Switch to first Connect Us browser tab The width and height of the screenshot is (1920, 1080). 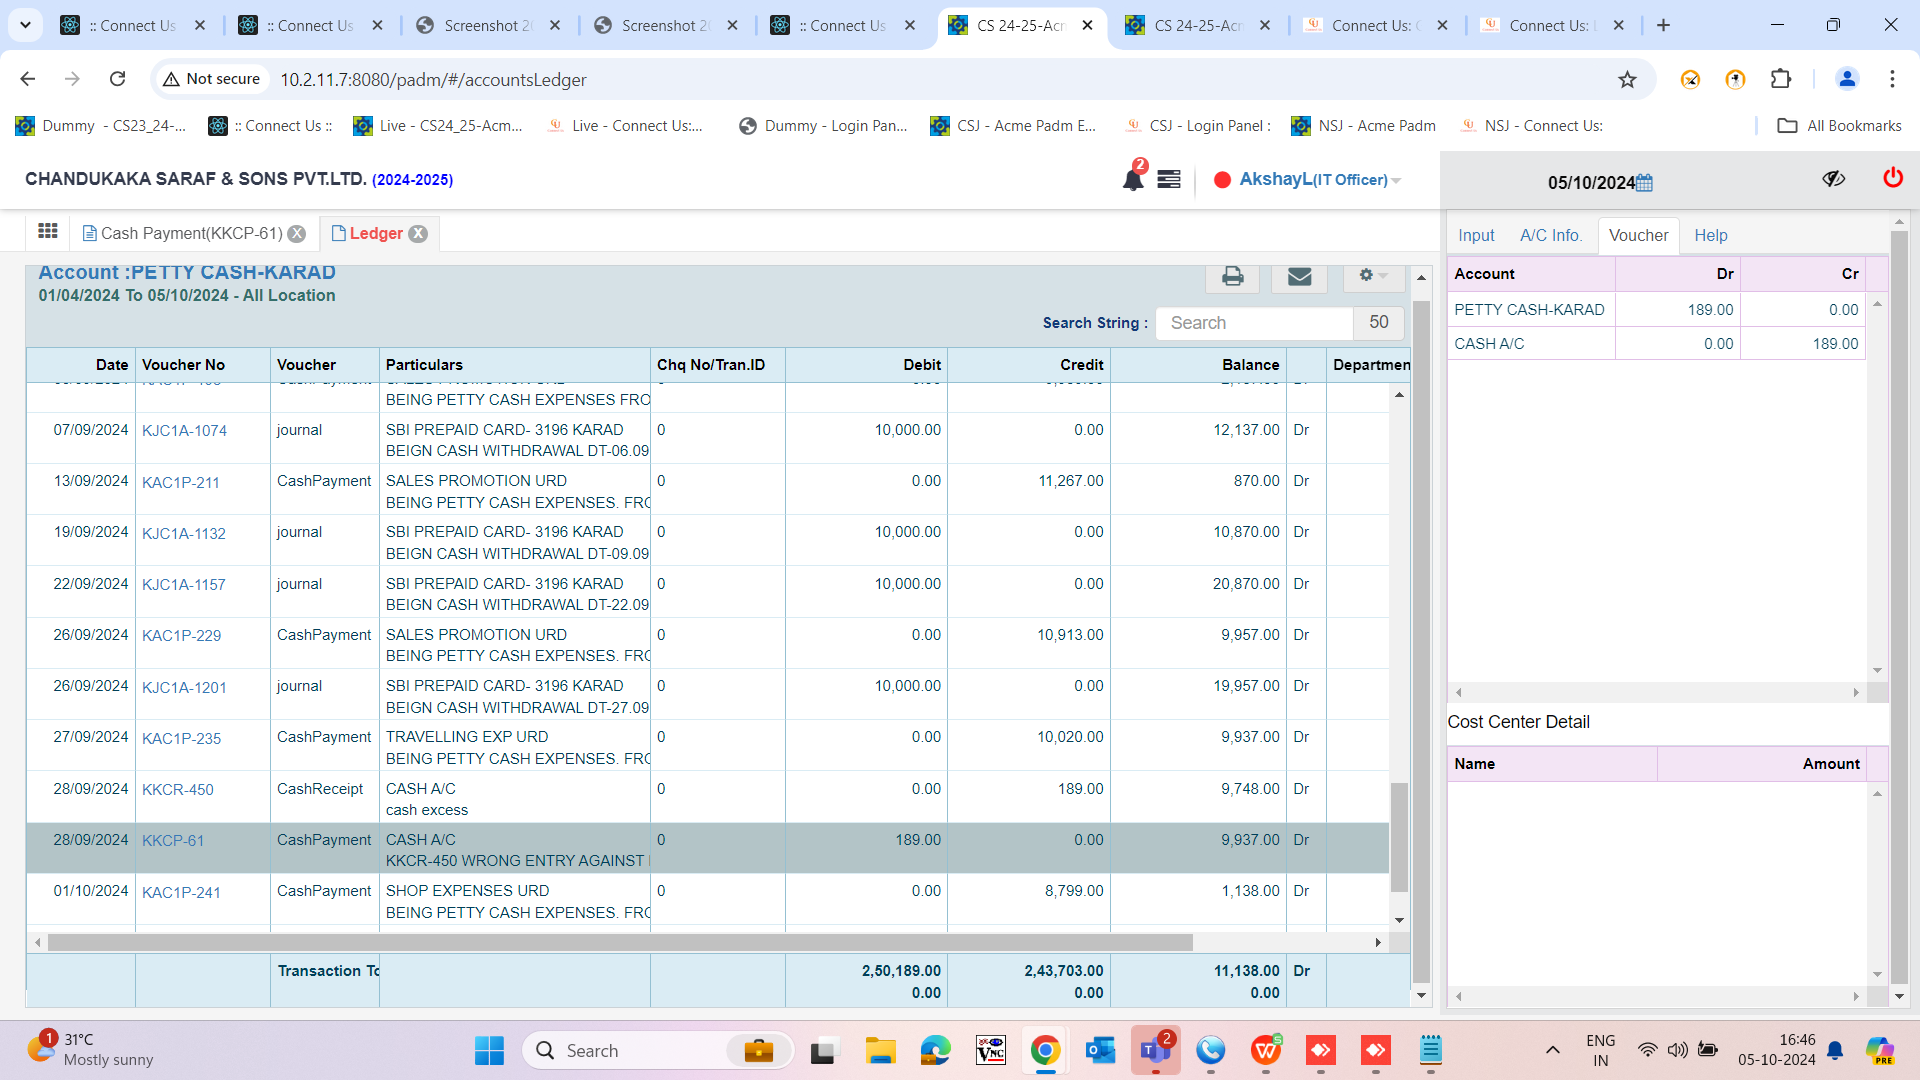click(x=132, y=25)
